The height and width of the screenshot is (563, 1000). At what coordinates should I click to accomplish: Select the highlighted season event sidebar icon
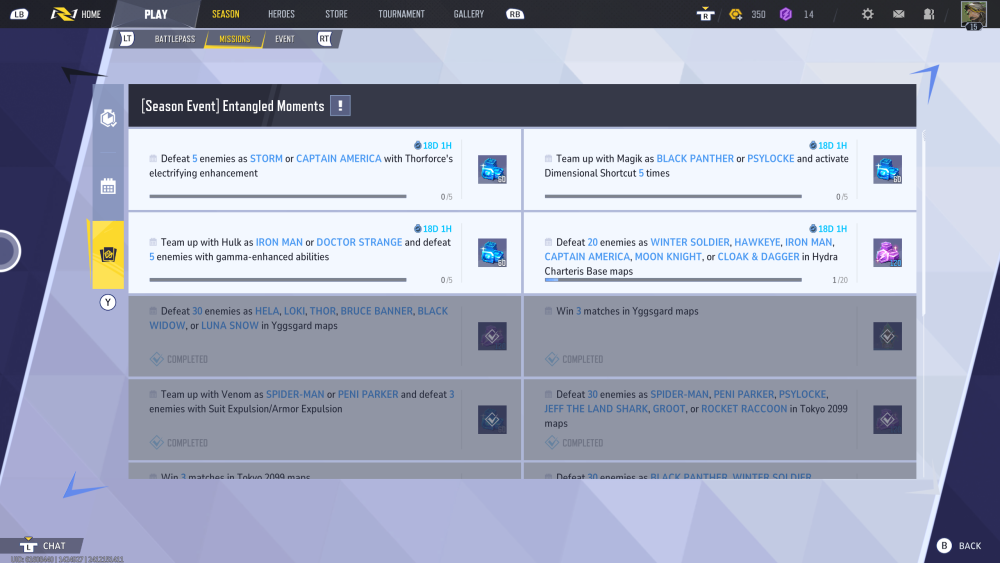point(108,255)
